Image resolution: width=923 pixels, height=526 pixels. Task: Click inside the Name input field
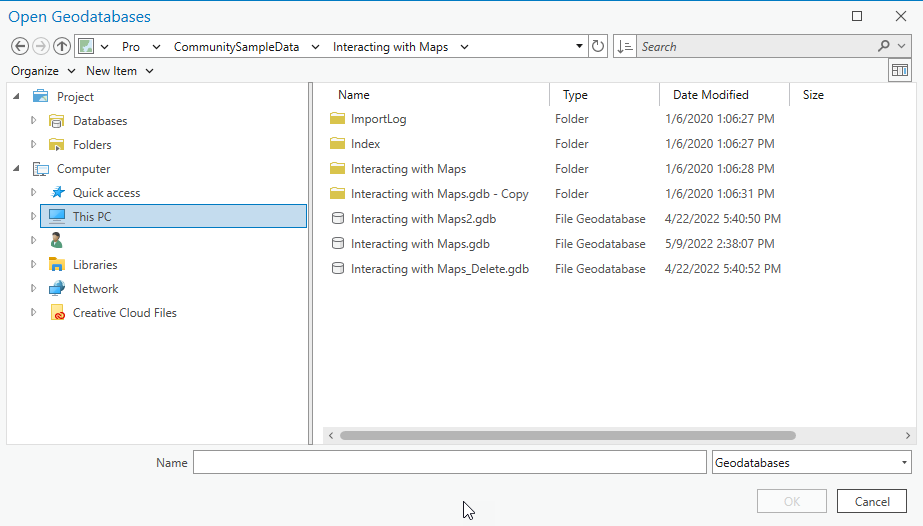(x=450, y=462)
